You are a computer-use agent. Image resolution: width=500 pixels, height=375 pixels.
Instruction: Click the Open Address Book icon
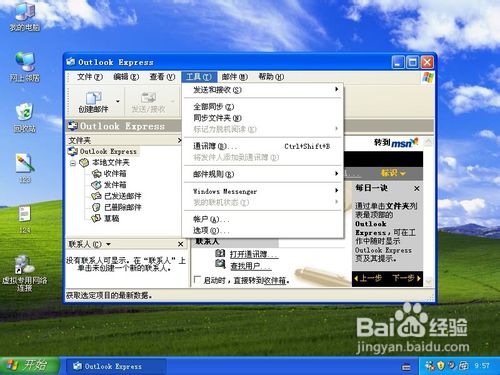pos(220,253)
